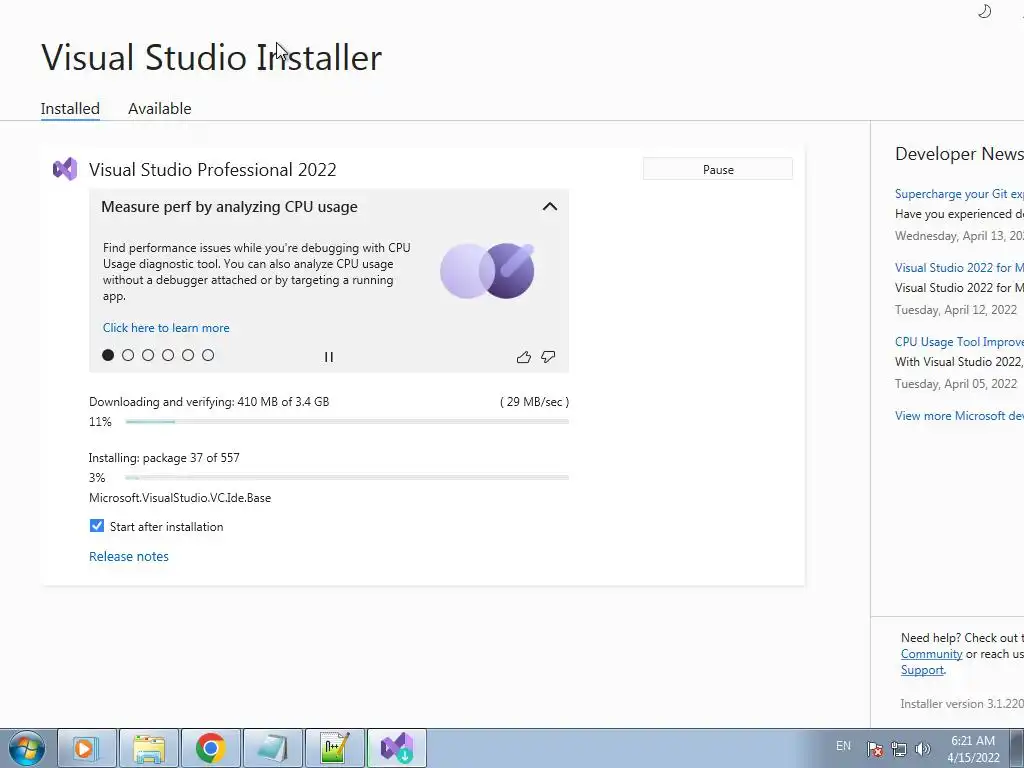Click the Installer version text

tap(961, 704)
